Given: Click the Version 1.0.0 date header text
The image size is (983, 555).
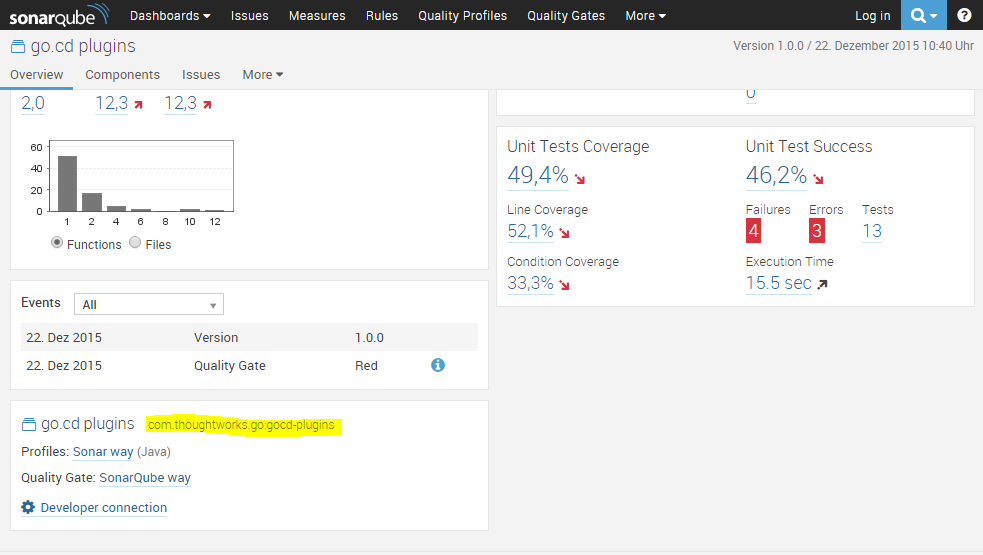Looking at the screenshot, I should click(854, 46).
